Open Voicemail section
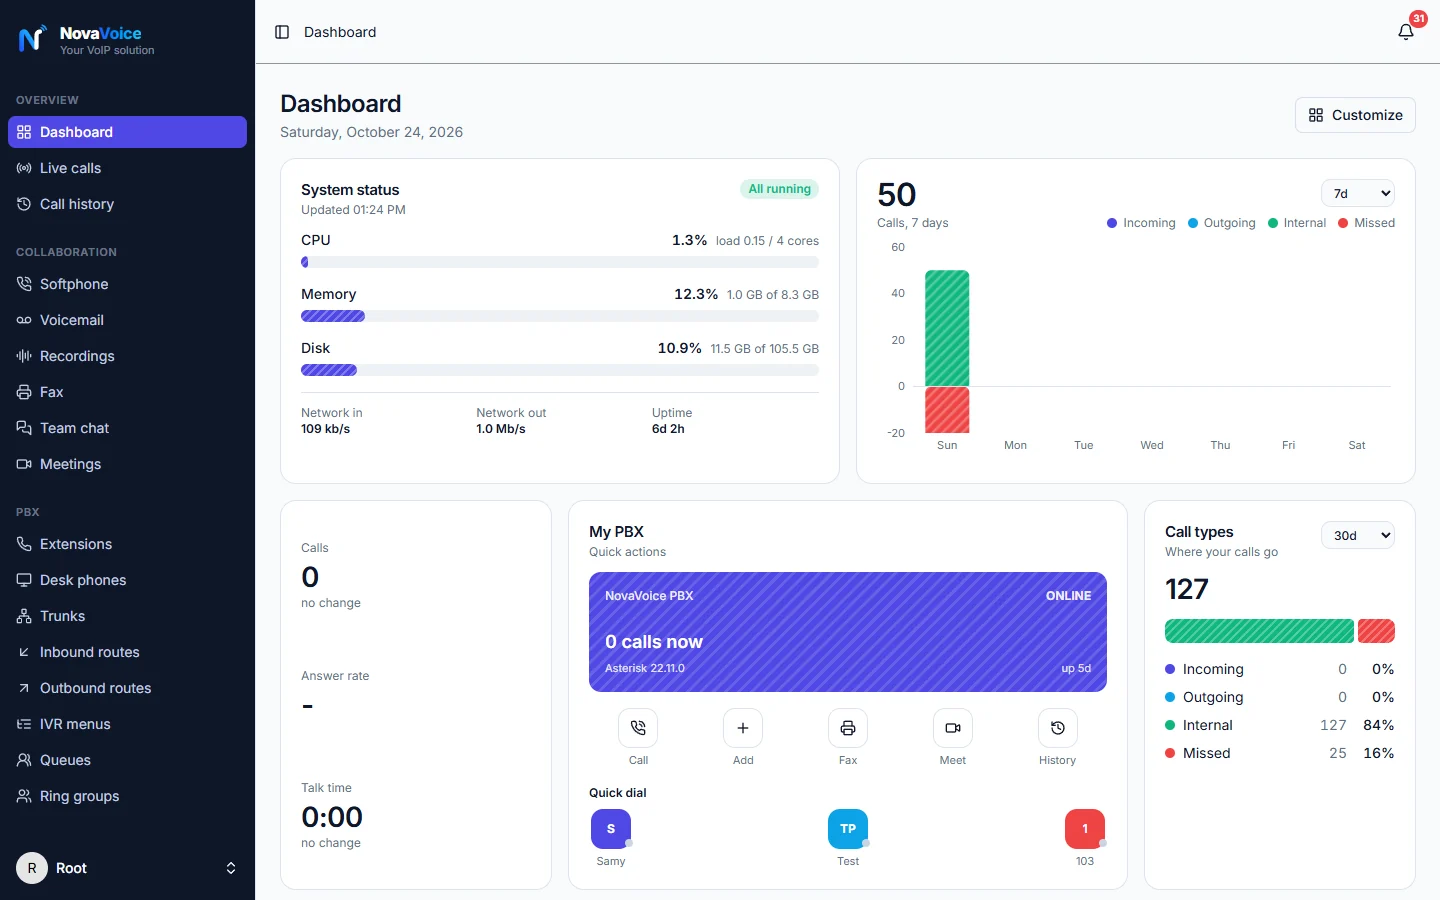Screen dimensions: 1440x900 point(127,320)
